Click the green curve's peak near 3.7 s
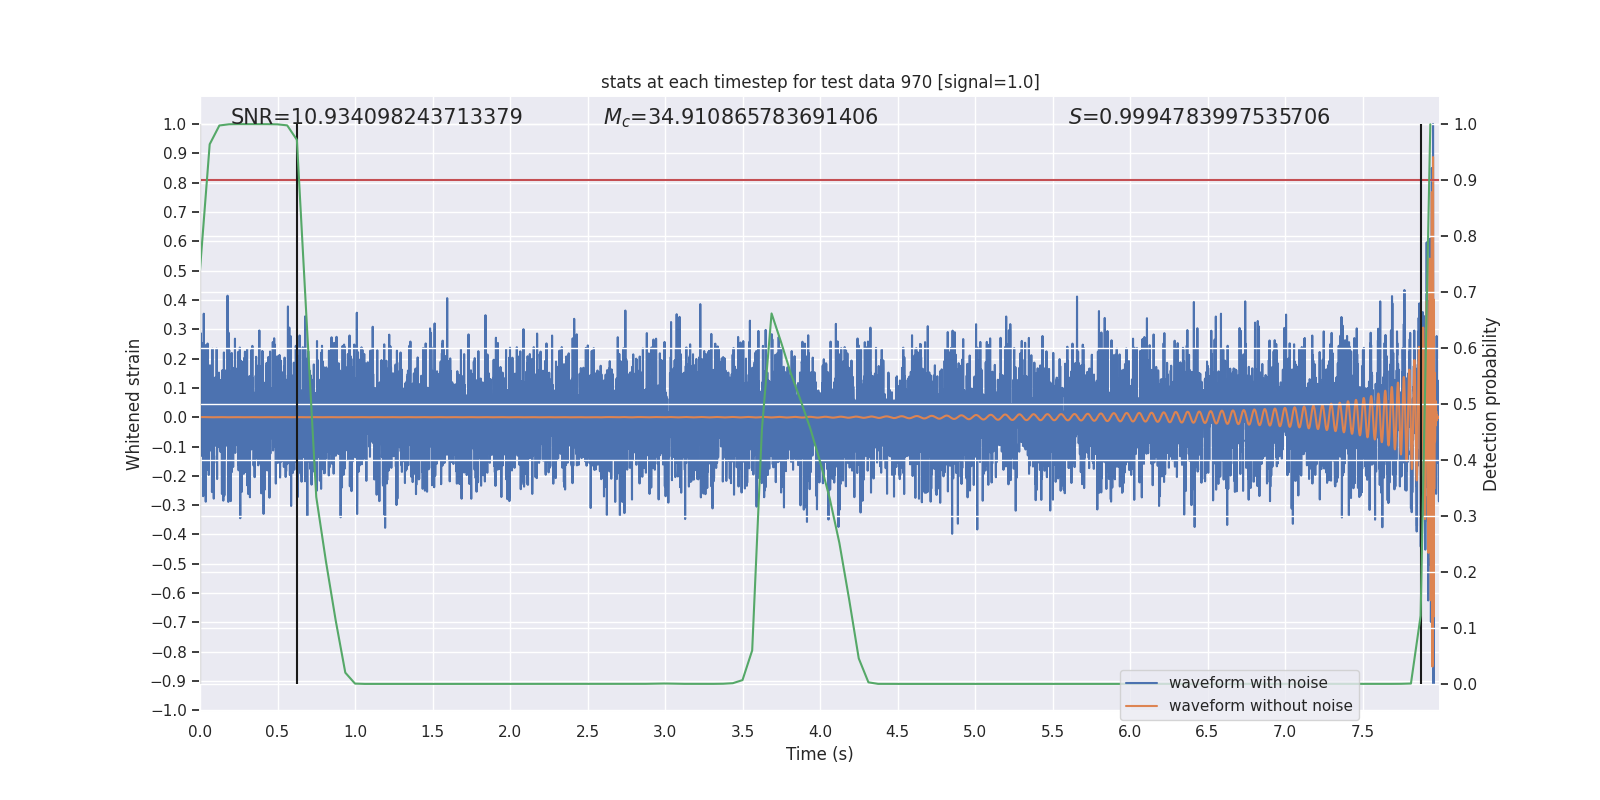 coord(771,314)
